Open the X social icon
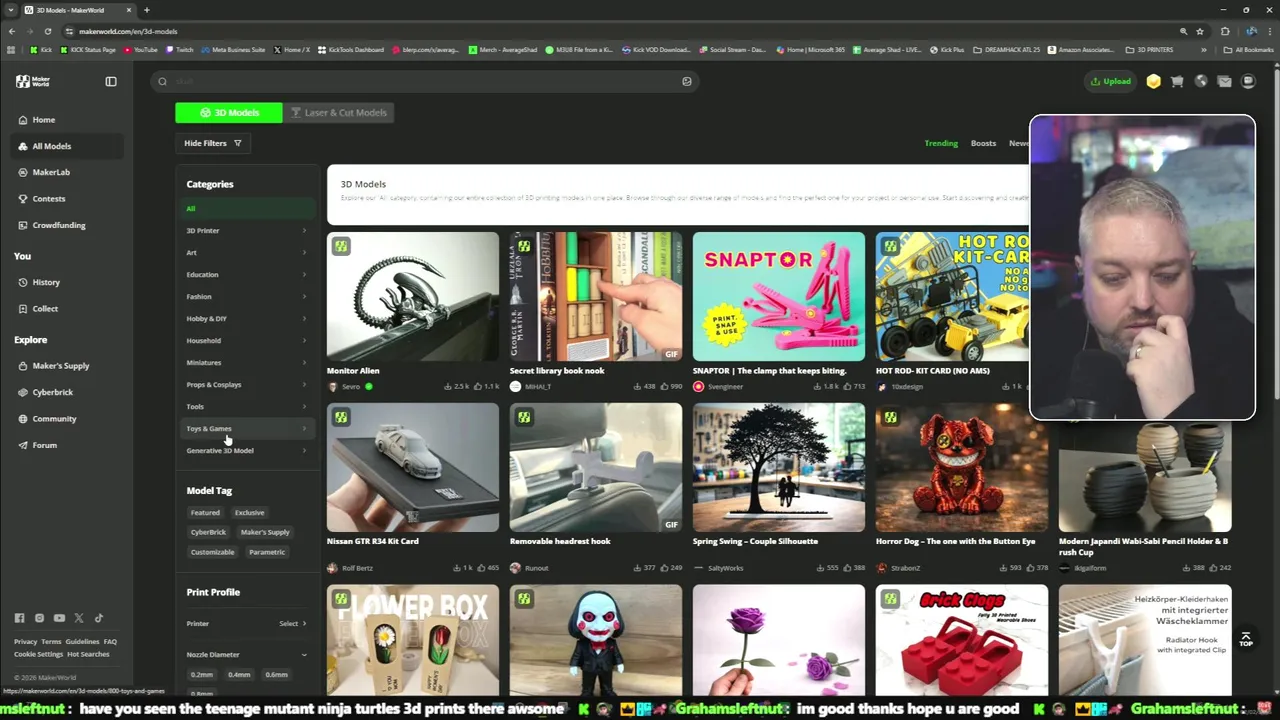Screen dimensions: 1280x720 [x=79, y=618]
